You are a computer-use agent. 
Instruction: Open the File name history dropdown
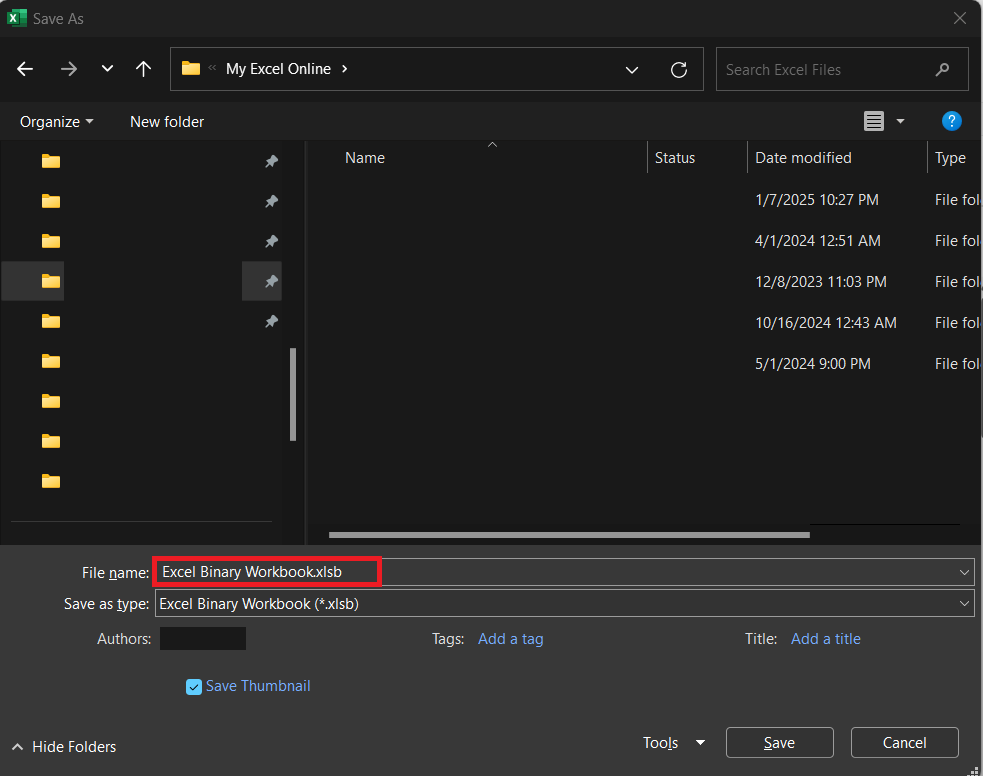point(964,572)
